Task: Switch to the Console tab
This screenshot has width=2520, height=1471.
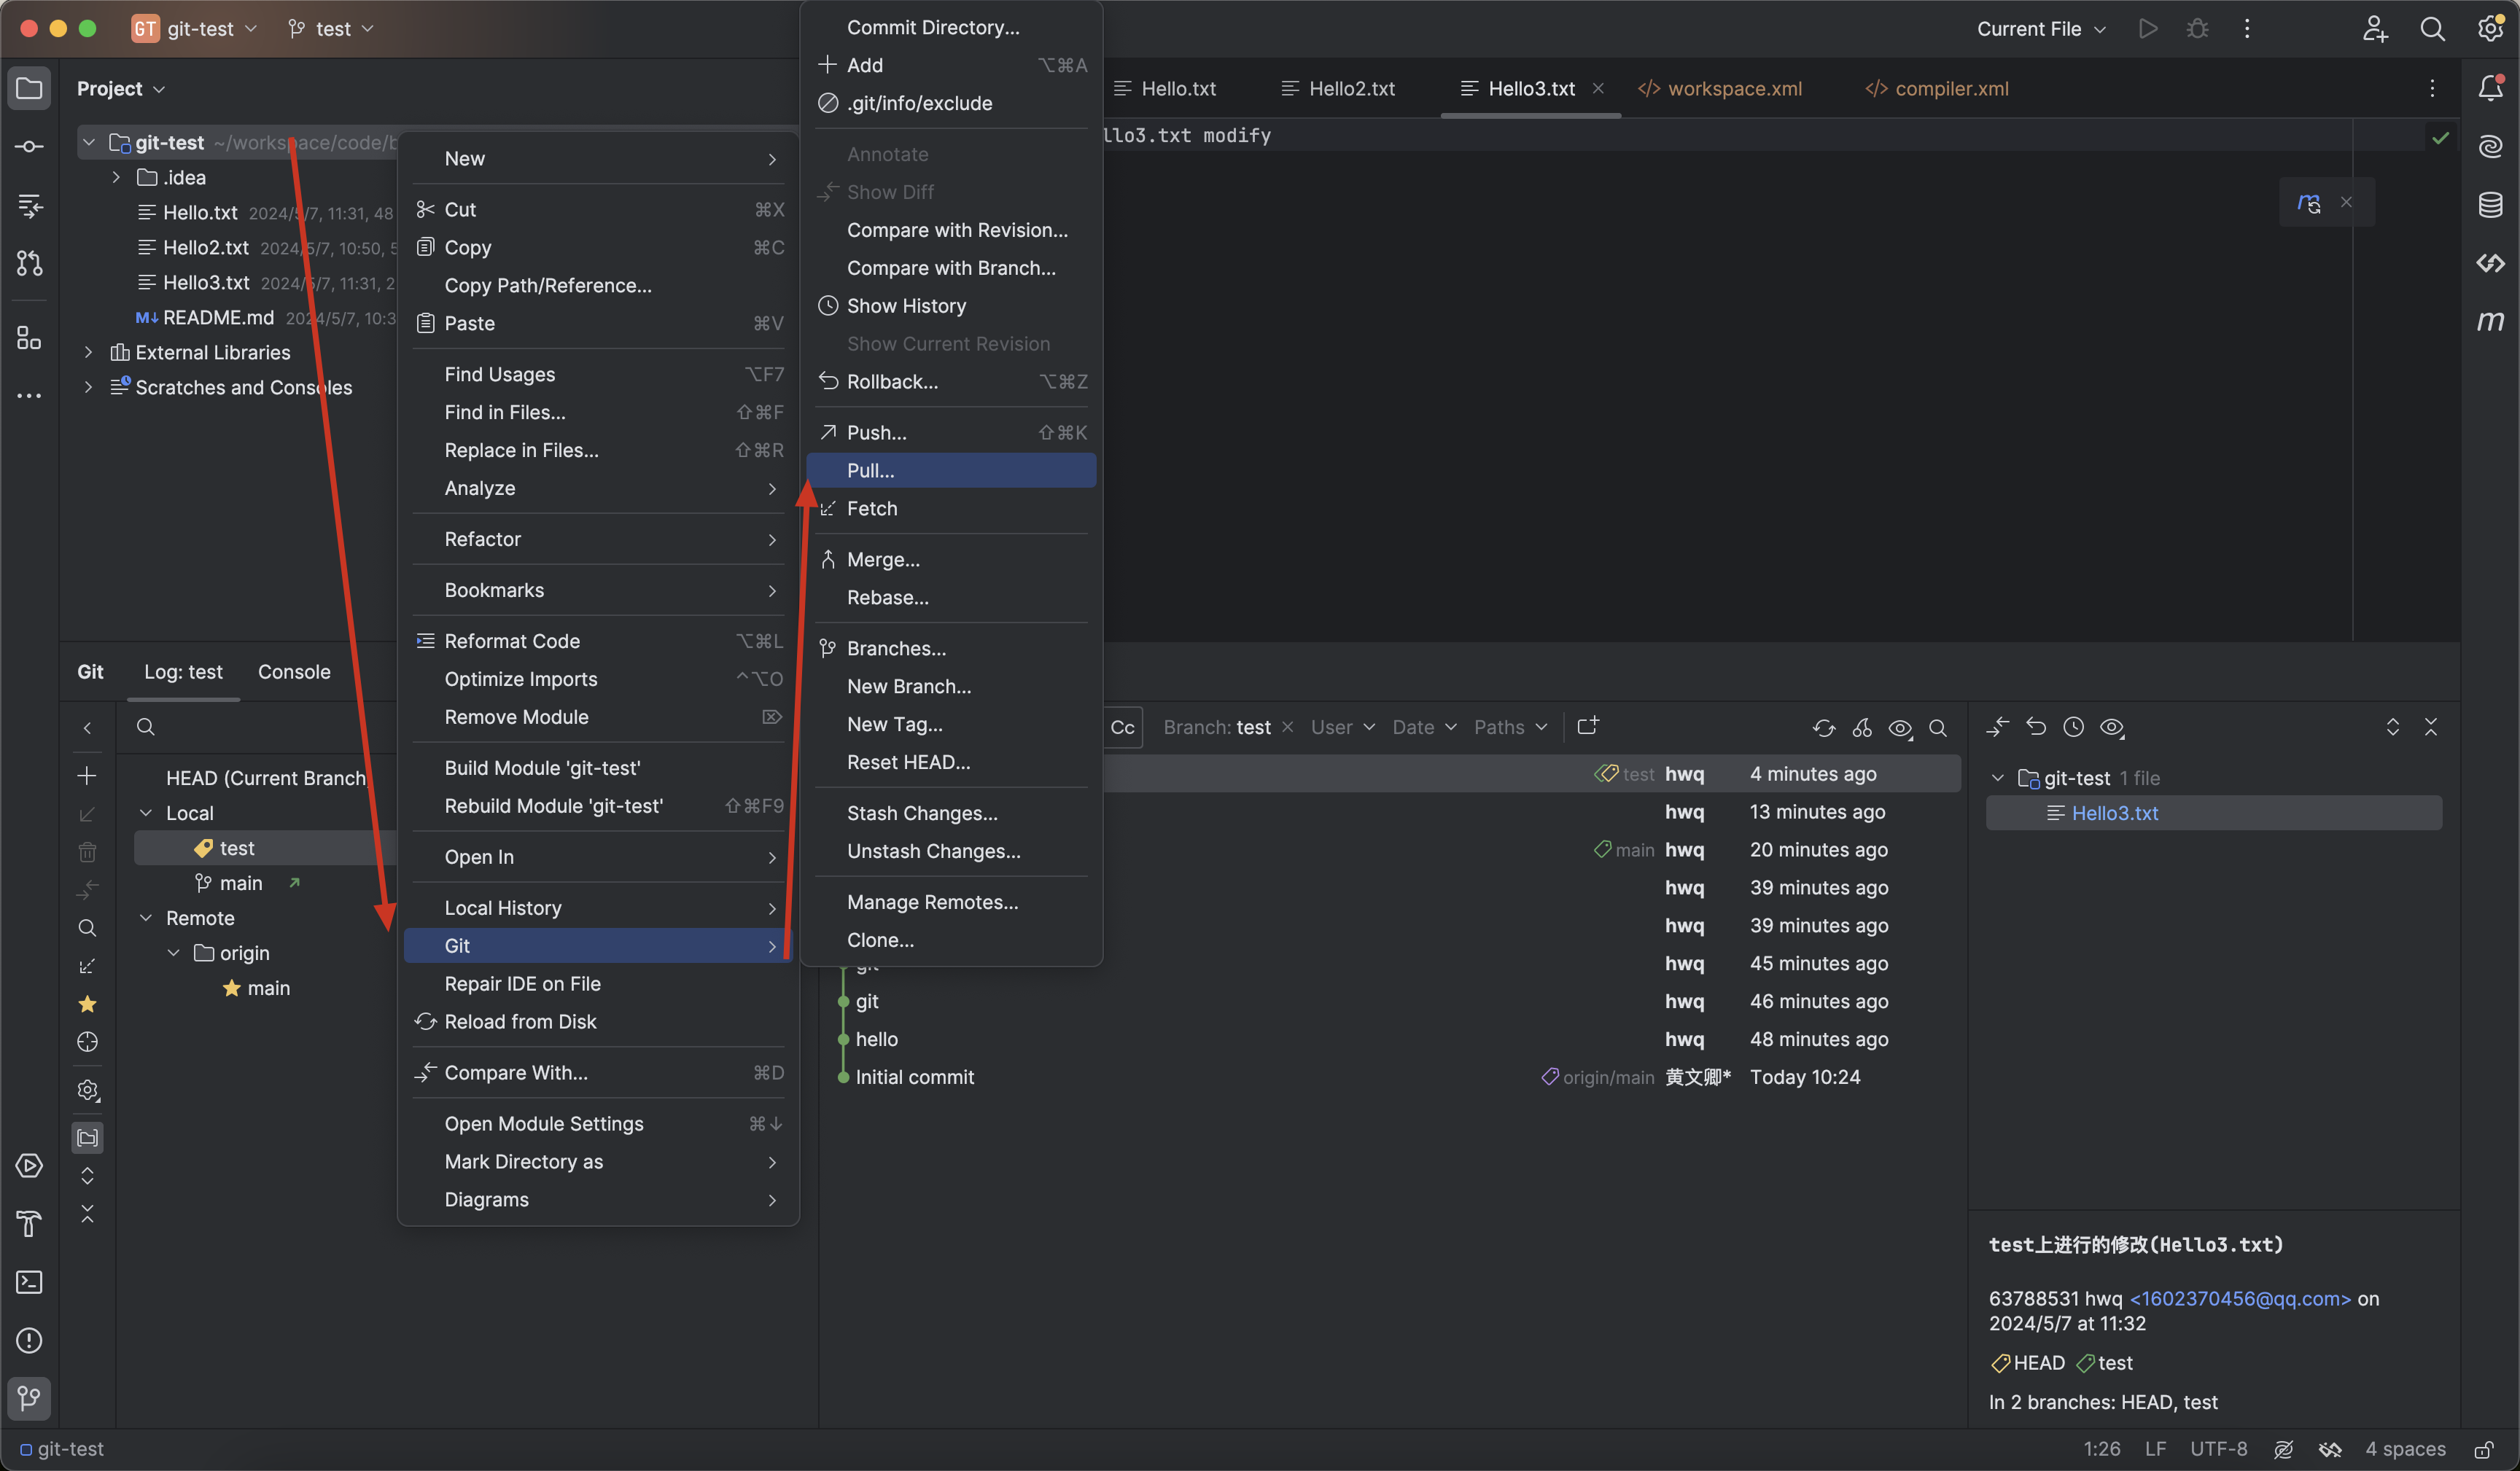Action: click(x=294, y=672)
